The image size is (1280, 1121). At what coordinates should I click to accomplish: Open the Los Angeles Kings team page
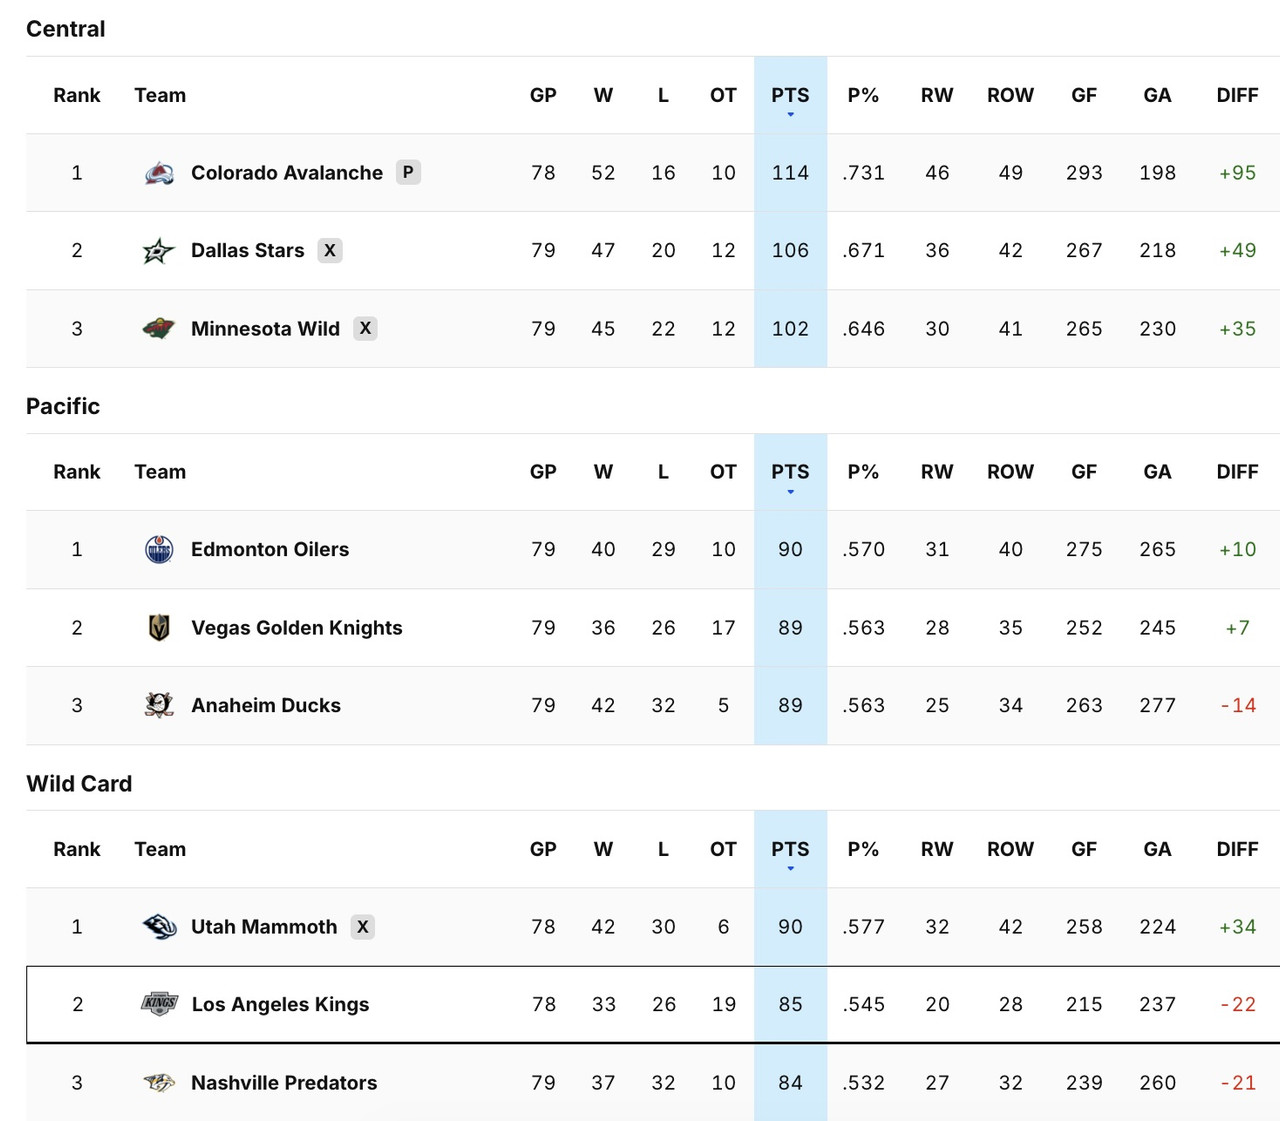point(280,1004)
